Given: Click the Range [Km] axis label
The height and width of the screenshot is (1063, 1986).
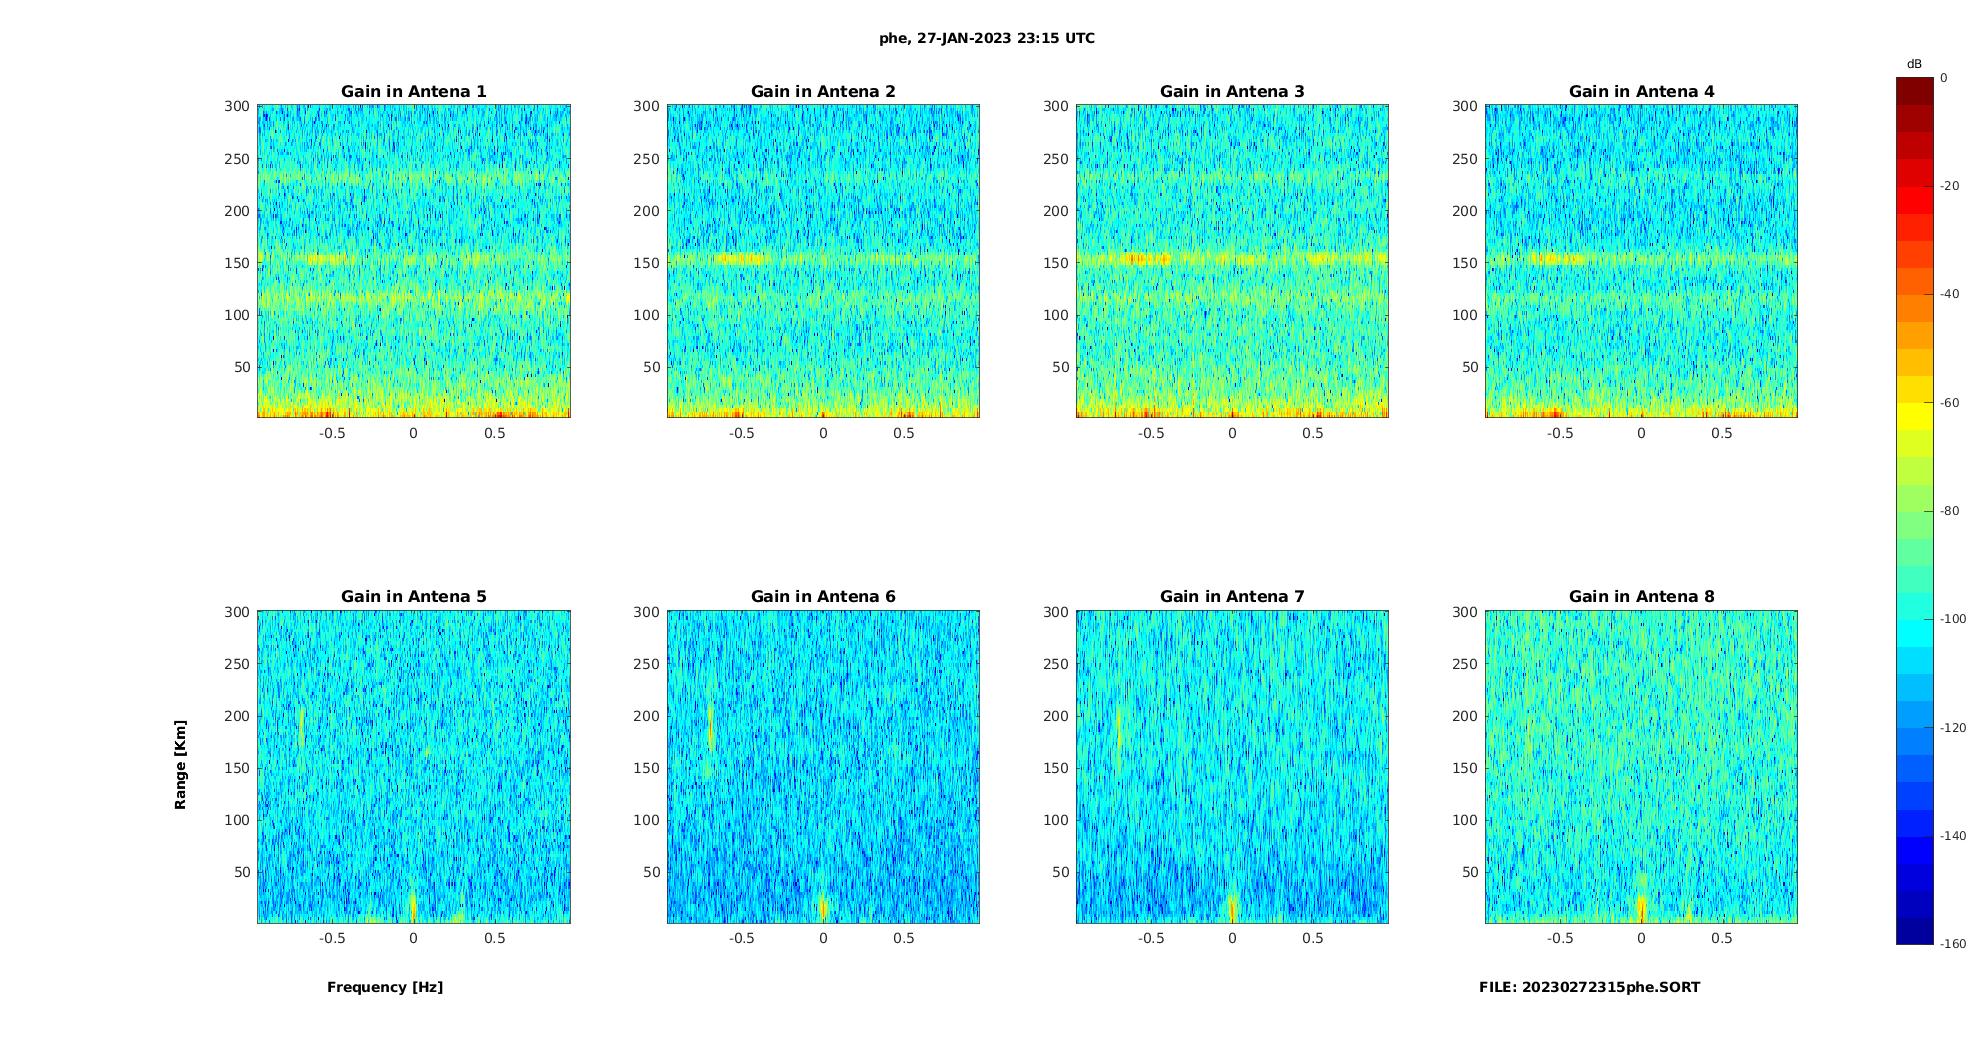Looking at the screenshot, I should click(180, 765).
